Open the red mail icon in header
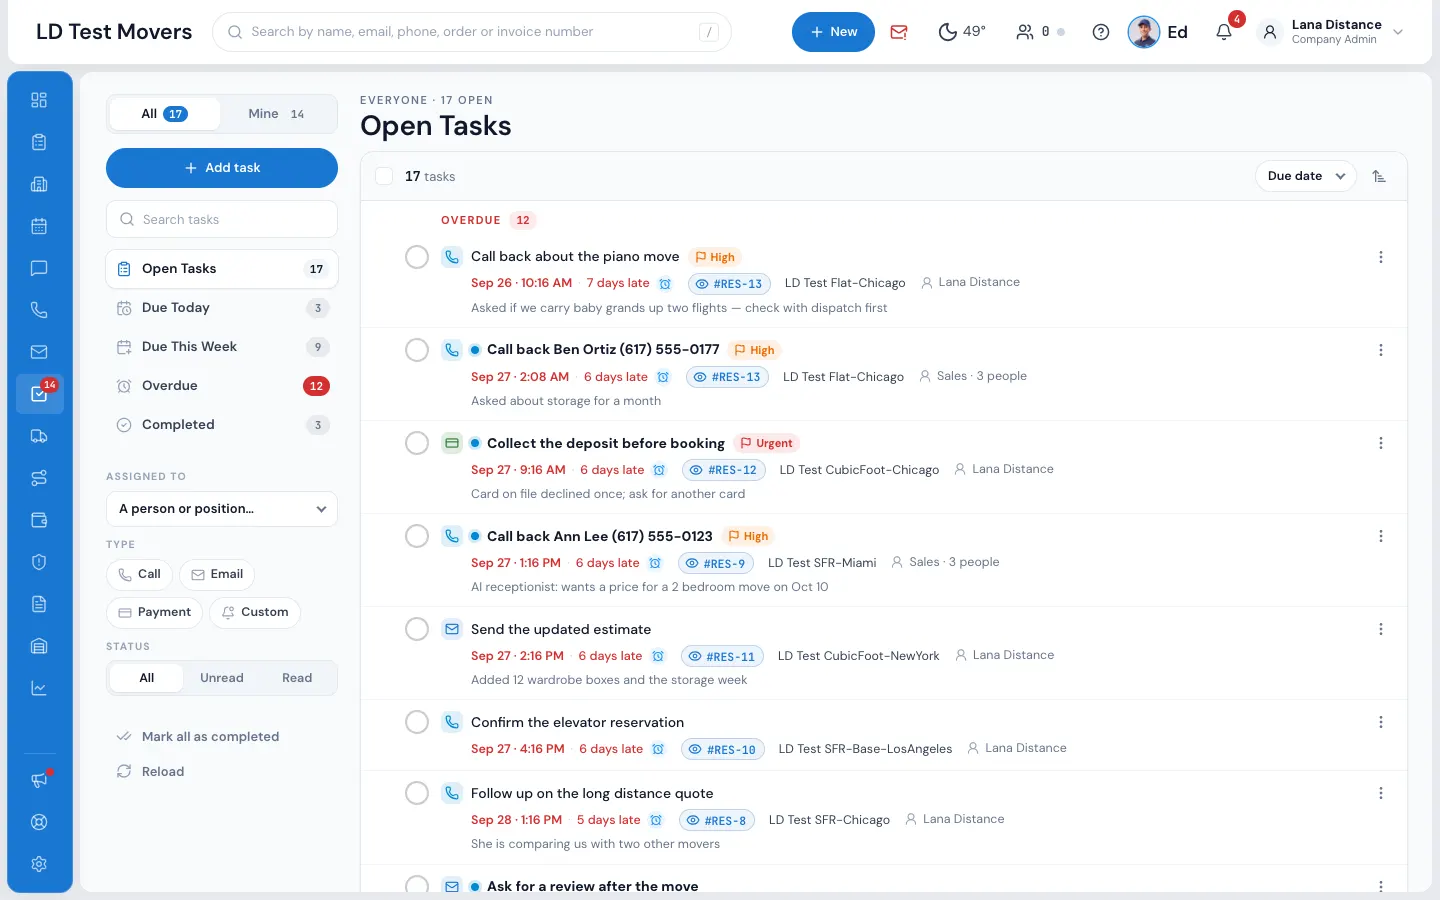1440x900 pixels. 899,32
